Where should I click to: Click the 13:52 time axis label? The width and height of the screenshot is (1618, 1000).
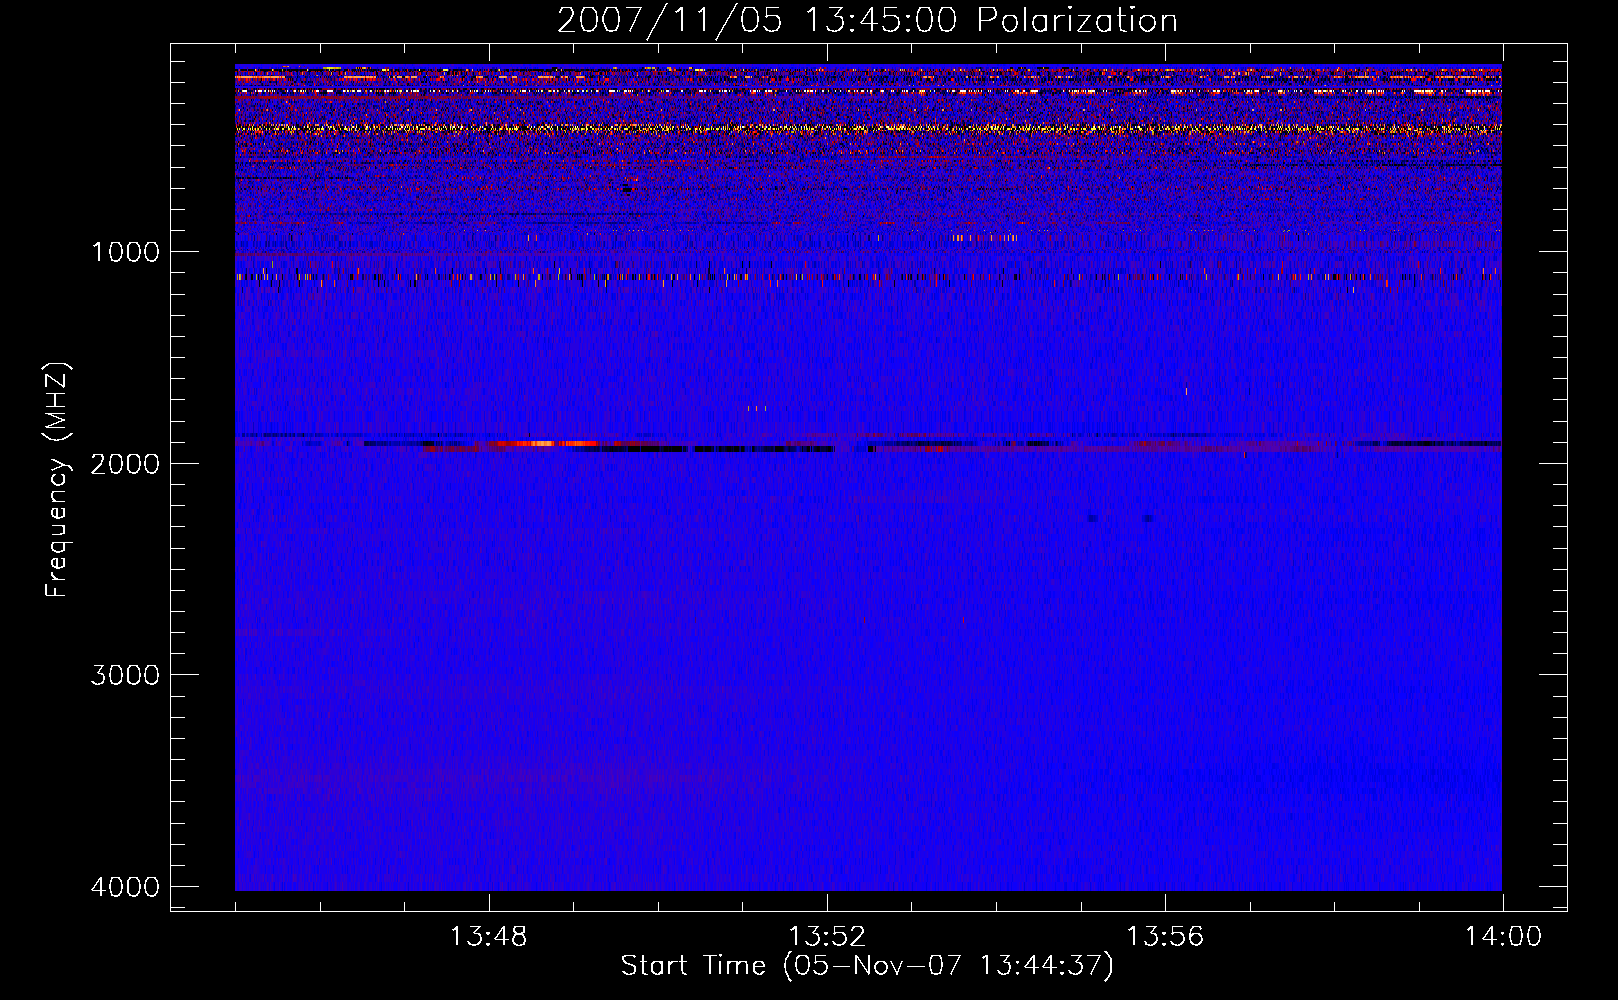(827, 937)
